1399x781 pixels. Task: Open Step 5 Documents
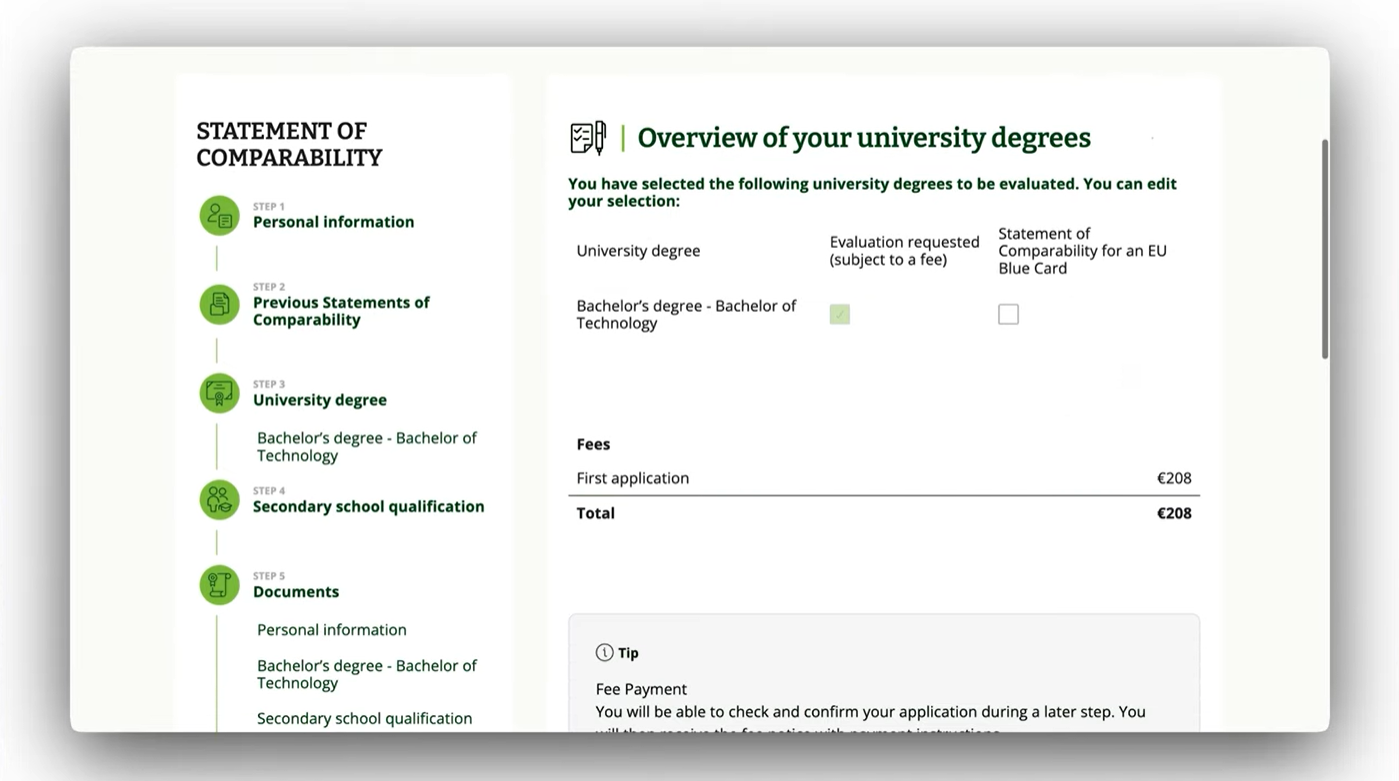[x=296, y=592]
